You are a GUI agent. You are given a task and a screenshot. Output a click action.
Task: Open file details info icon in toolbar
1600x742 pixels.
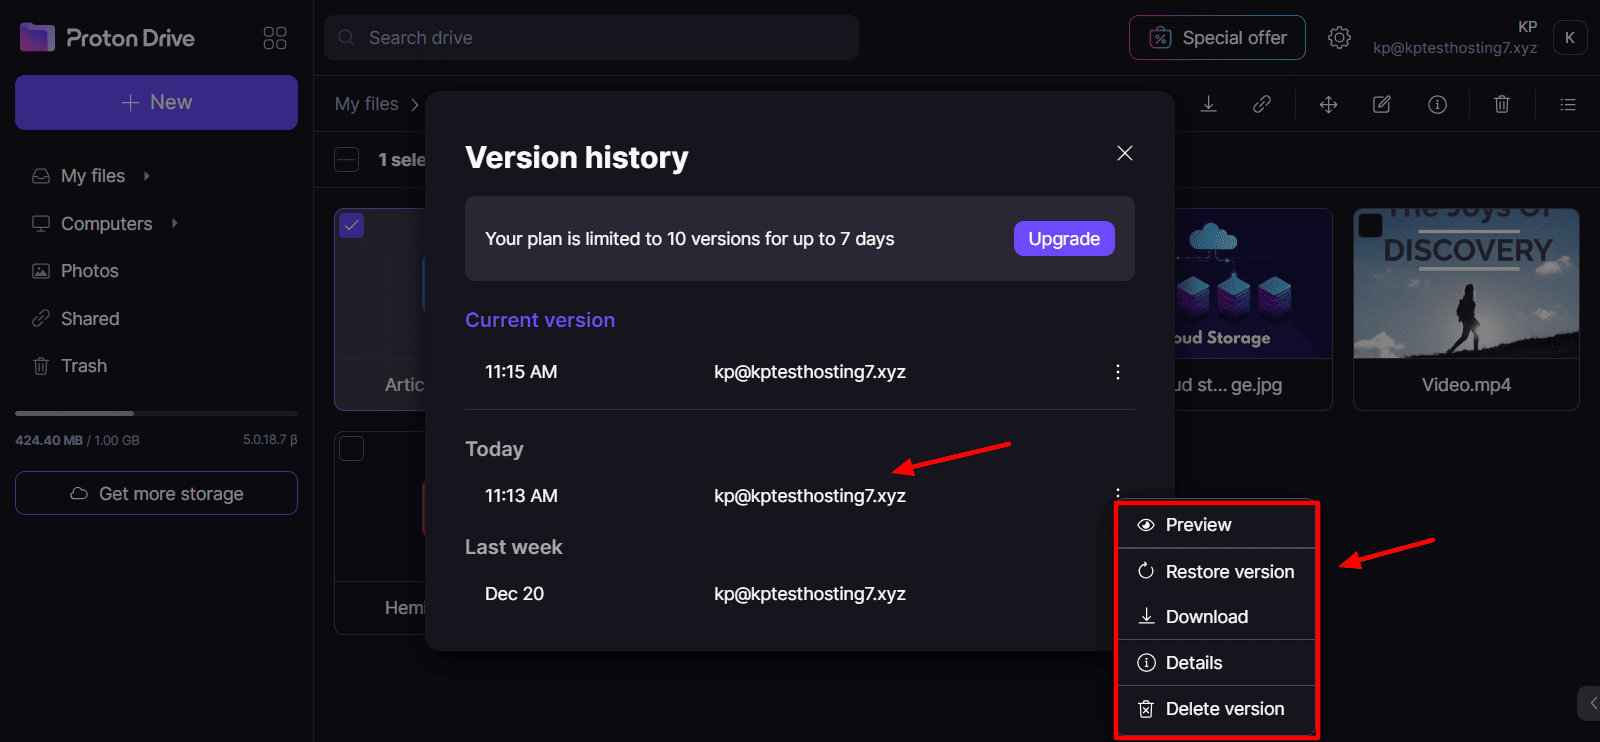1437,104
